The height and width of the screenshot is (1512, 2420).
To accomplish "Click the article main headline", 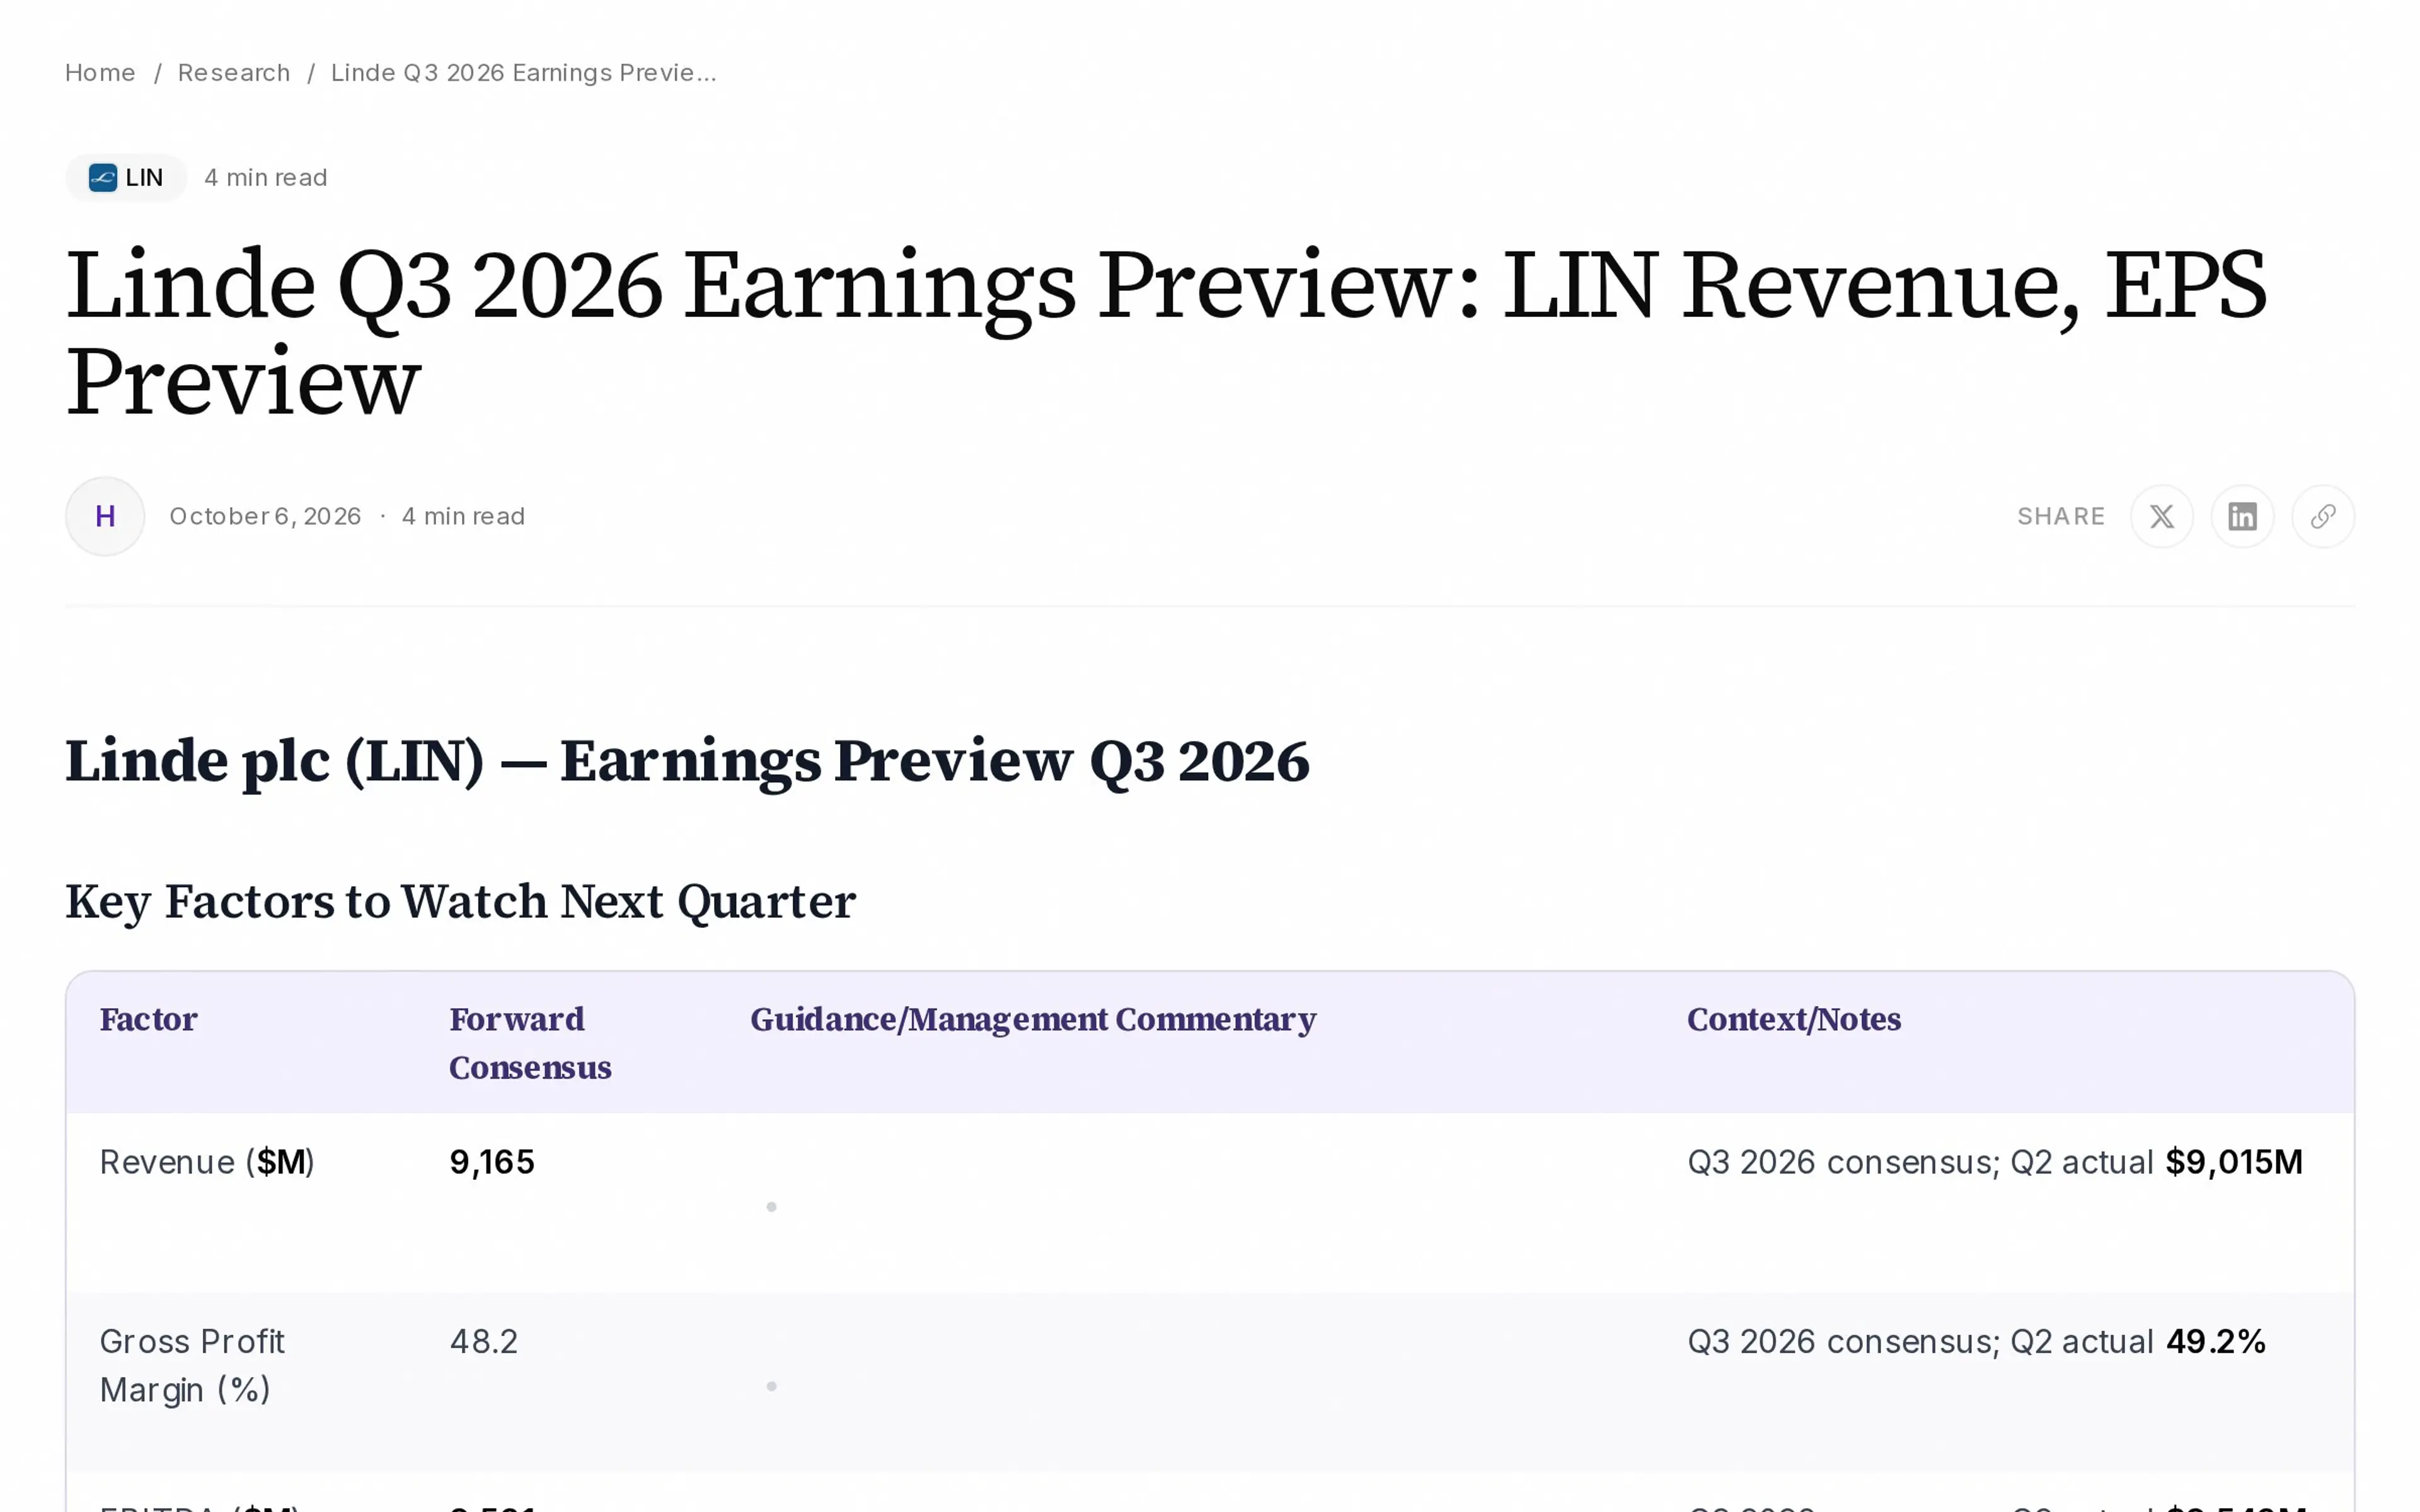I will pyautogui.click(x=1166, y=333).
